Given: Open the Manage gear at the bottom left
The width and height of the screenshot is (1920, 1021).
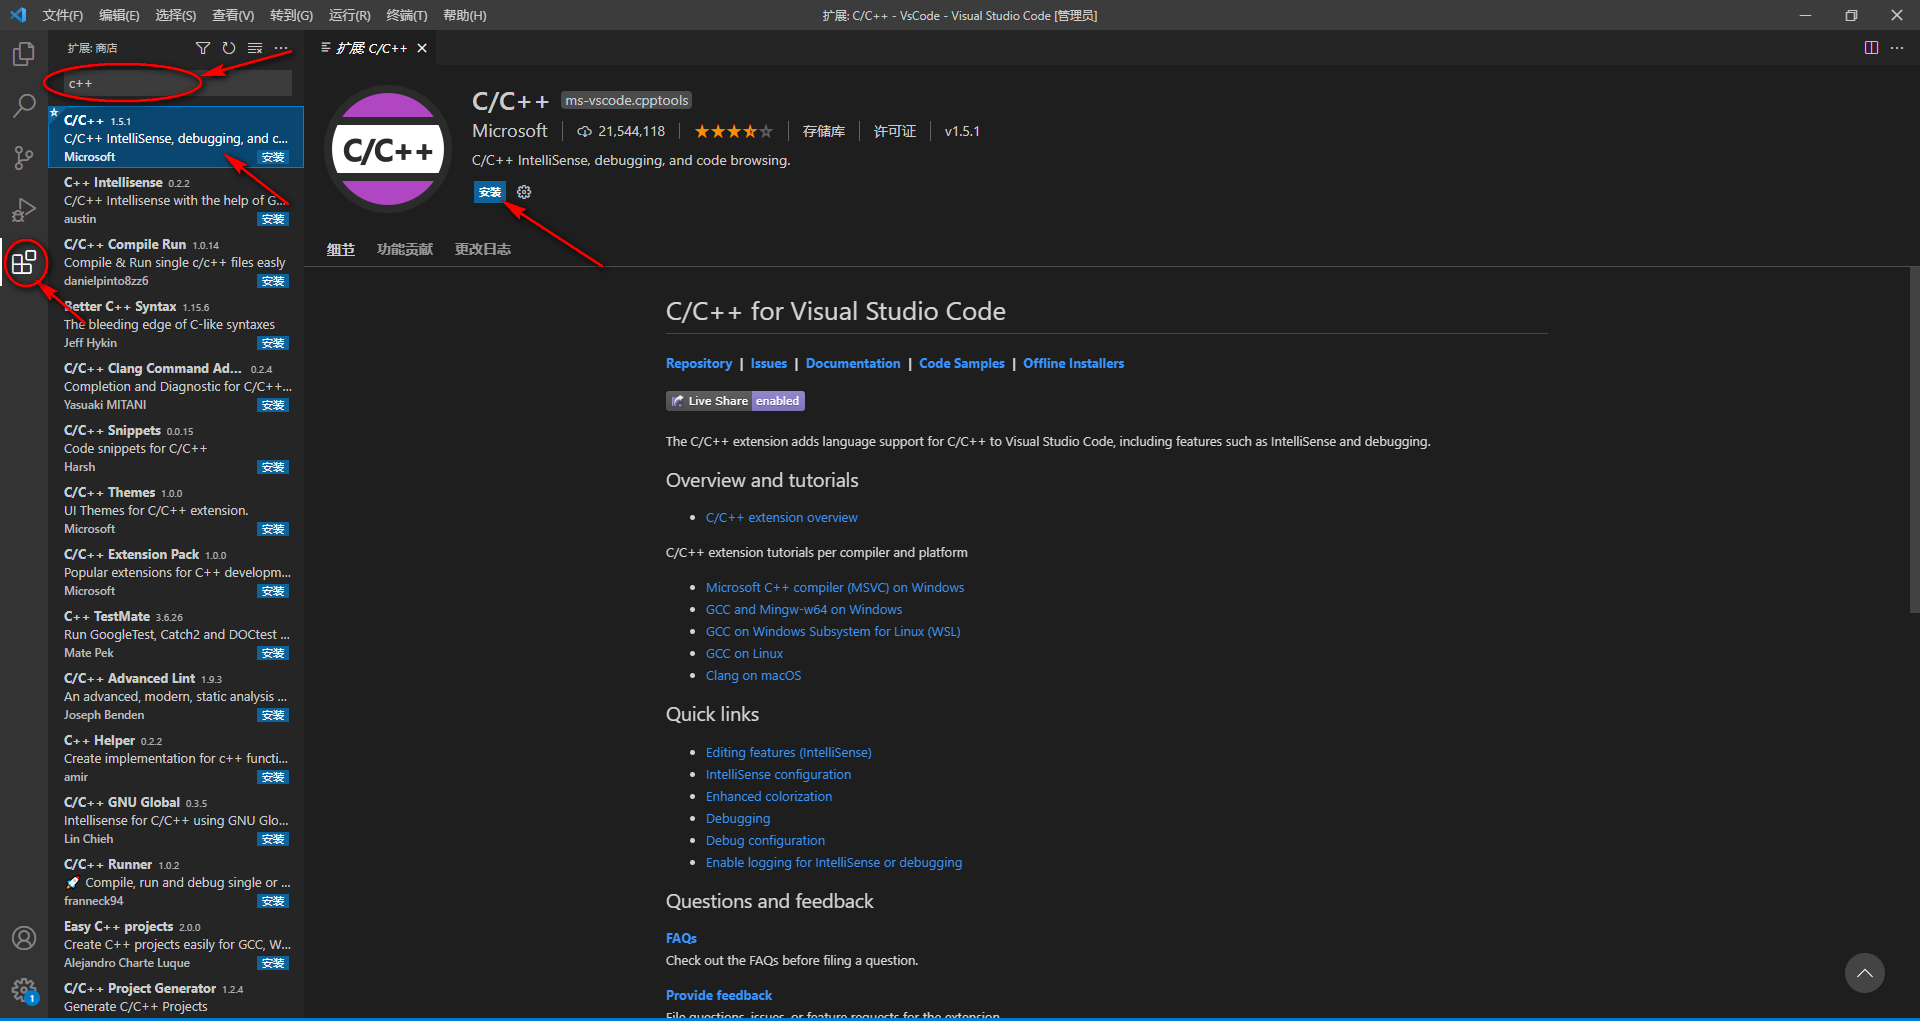Looking at the screenshot, I should pos(24,991).
